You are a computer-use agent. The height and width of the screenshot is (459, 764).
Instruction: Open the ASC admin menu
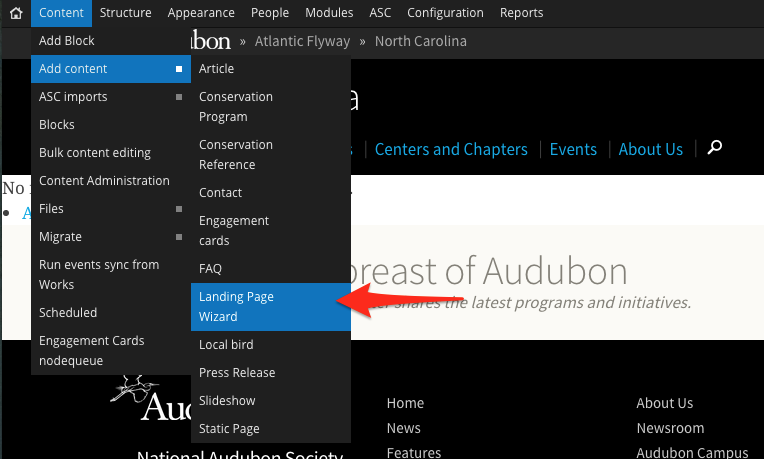[x=380, y=13]
